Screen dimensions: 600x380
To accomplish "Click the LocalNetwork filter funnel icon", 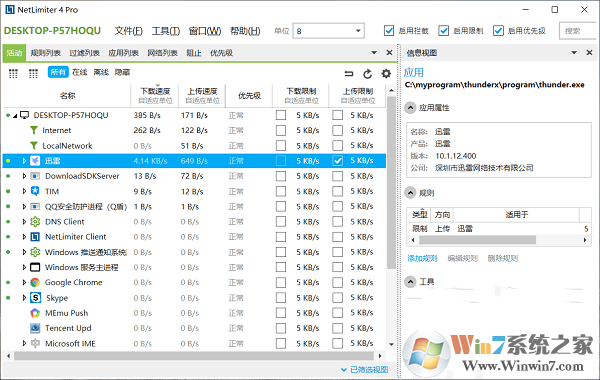I will pyautogui.click(x=34, y=146).
